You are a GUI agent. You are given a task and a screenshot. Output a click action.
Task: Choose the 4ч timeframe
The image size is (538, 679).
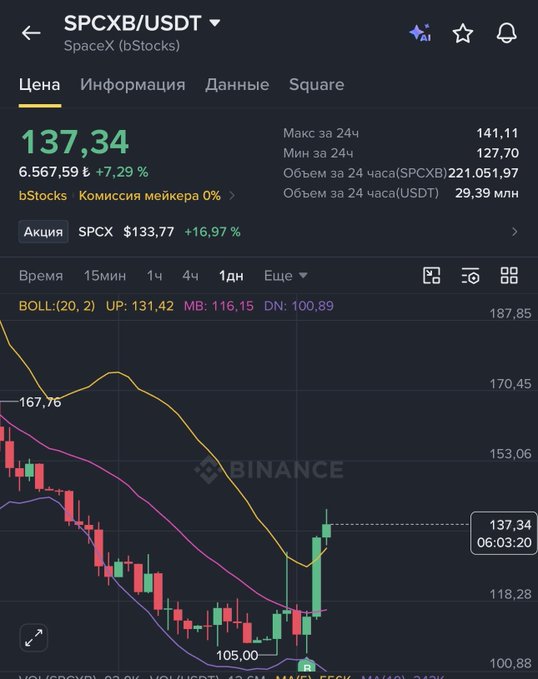[190, 275]
